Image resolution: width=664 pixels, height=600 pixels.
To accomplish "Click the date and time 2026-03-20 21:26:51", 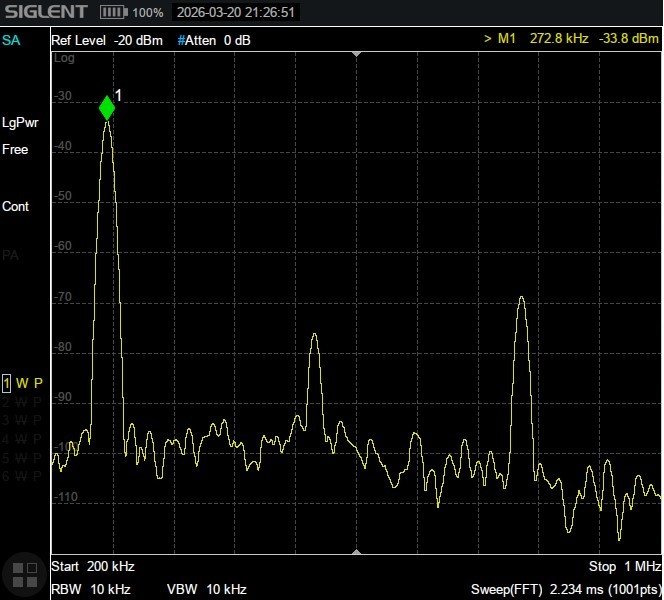I will coord(235,12).
